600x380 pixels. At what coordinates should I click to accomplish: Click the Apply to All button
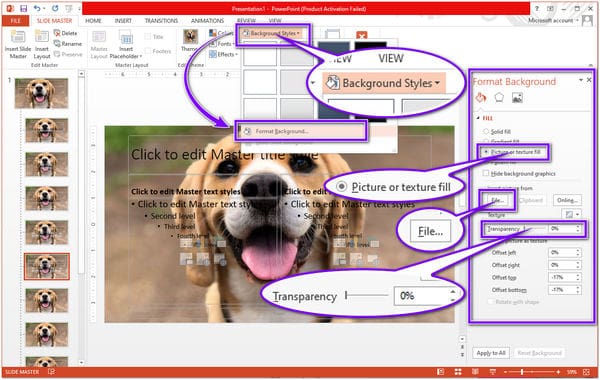point(491,353)
